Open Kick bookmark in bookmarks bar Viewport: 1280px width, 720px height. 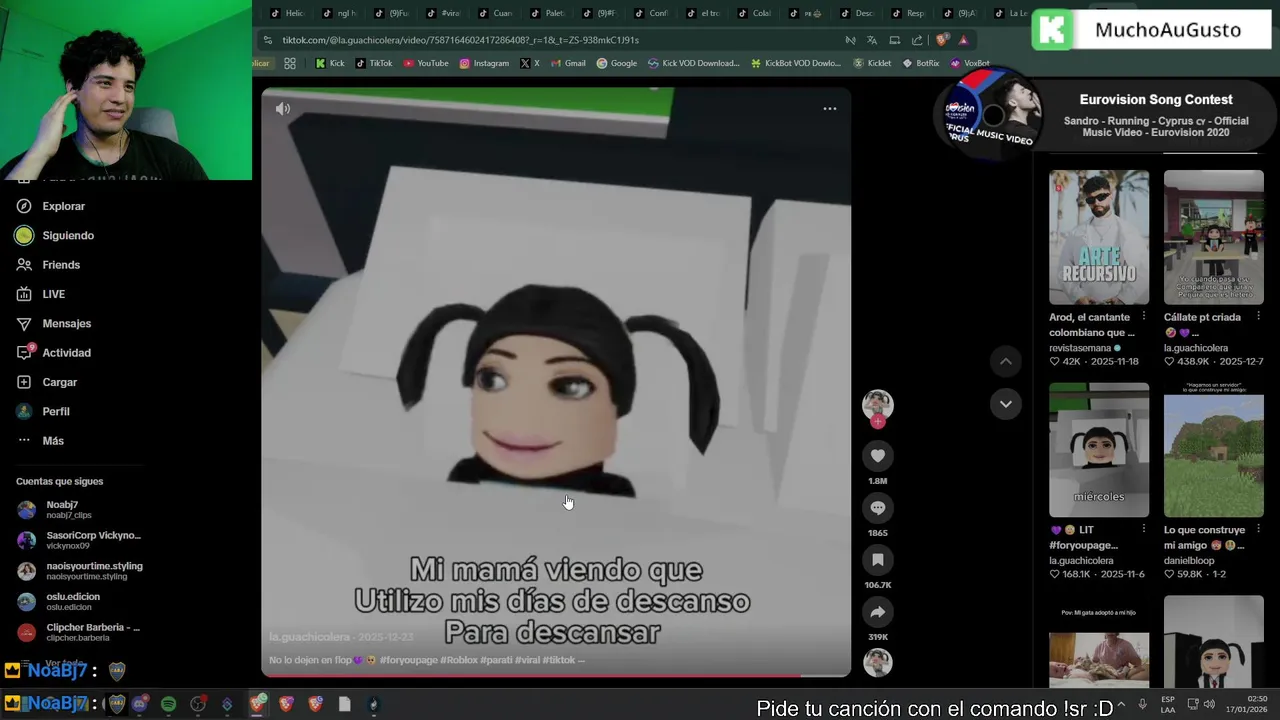click(x=329, y=63)
